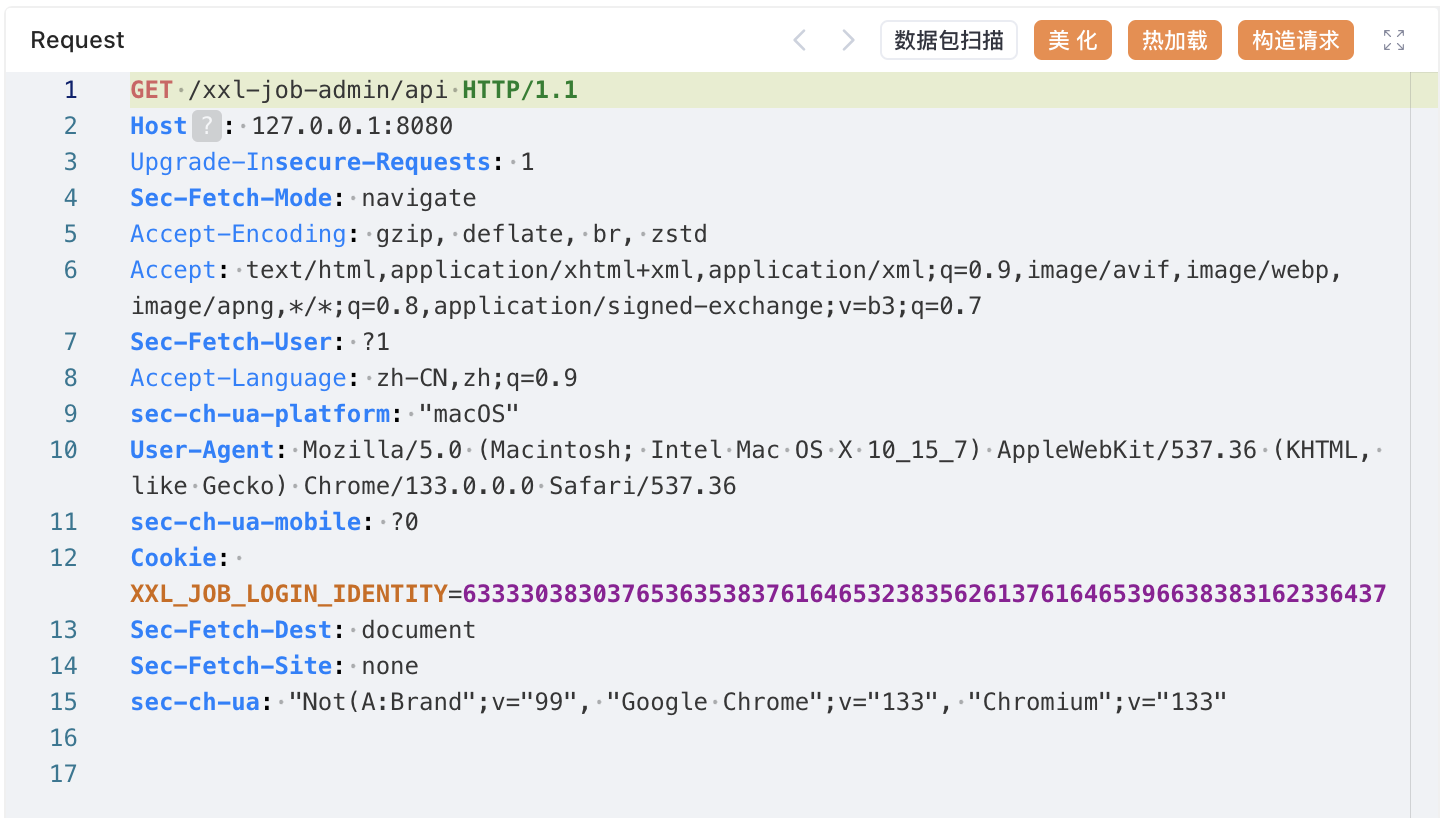Click the next request arrow
This screenshot has height=818, width=1452.
click(848, 40)
